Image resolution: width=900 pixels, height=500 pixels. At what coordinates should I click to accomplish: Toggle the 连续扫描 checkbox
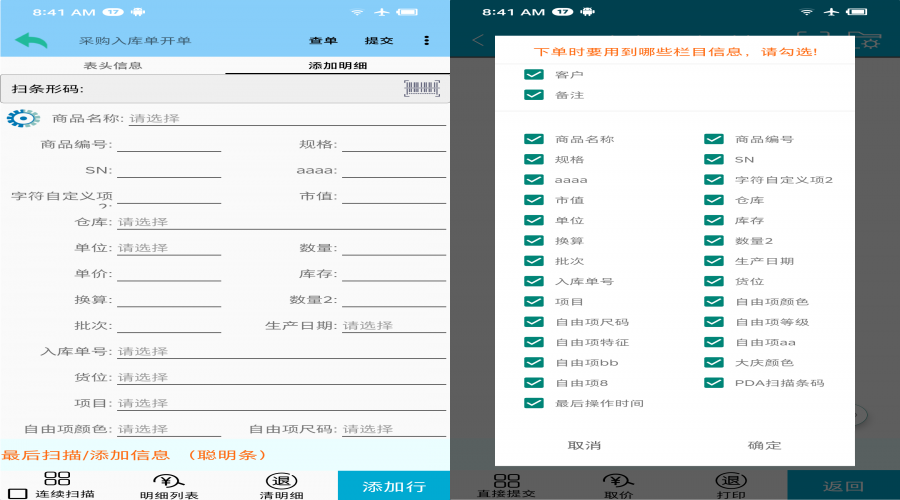click(18, 493)
